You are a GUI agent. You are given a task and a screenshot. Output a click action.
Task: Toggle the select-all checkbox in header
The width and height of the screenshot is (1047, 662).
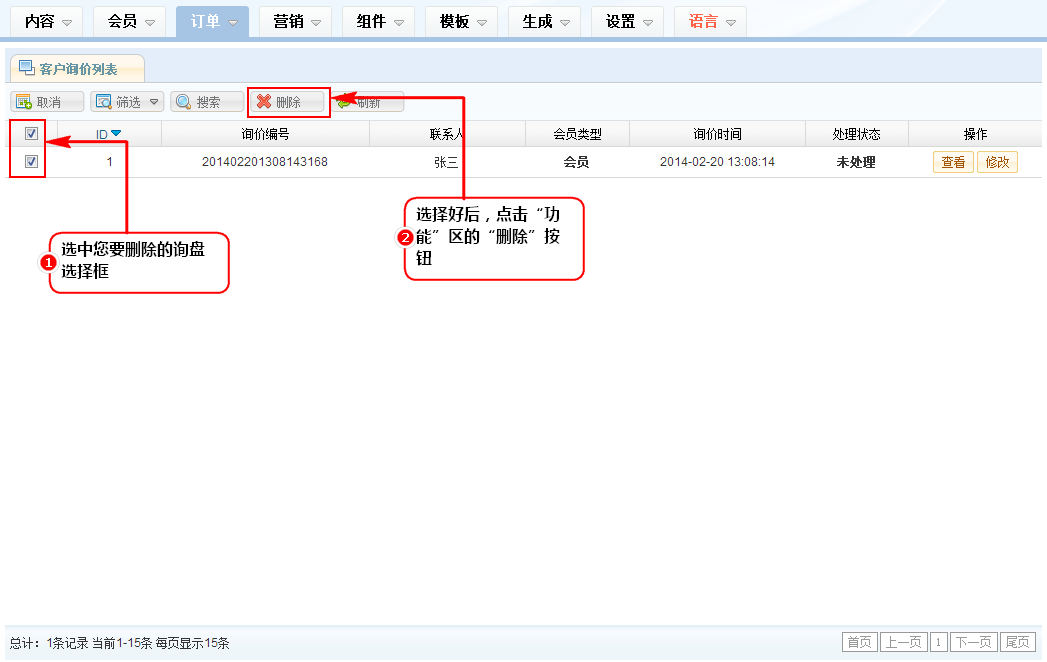pyautogui.click(x=31, y=134)
